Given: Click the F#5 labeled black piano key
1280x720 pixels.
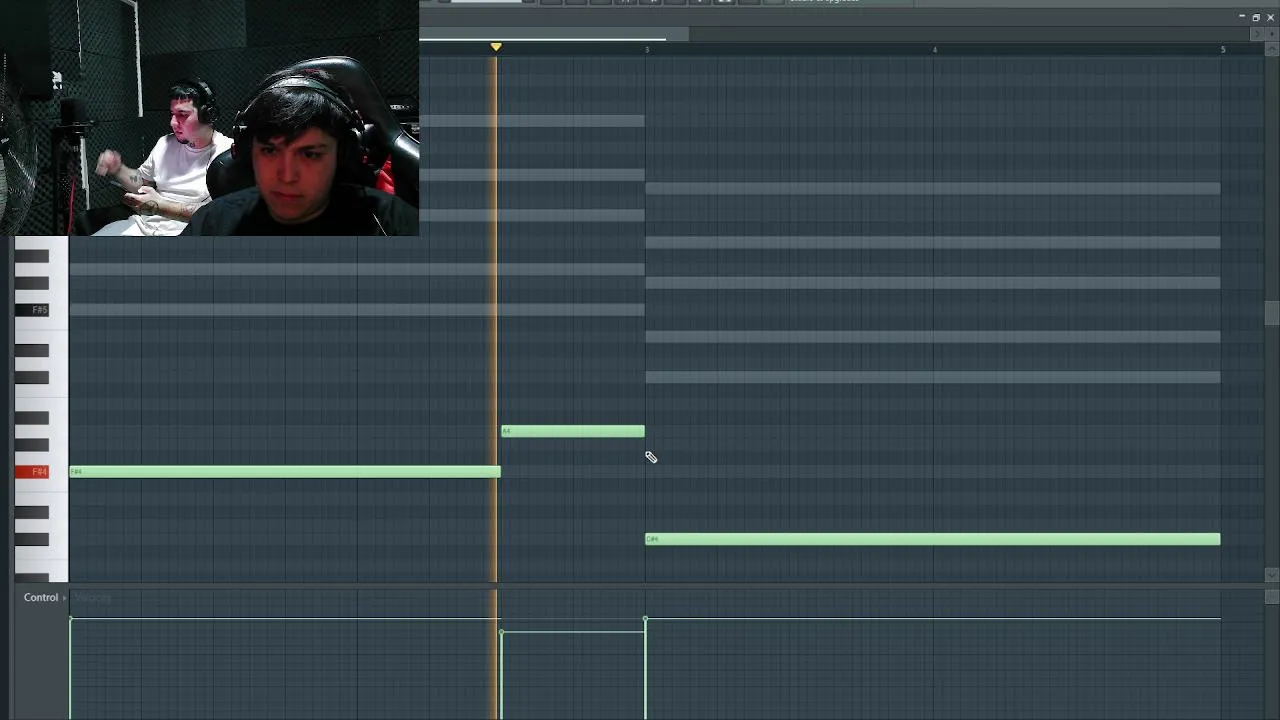Looking at the screenshot, I should pyautogui.click(x=32, y=309).
